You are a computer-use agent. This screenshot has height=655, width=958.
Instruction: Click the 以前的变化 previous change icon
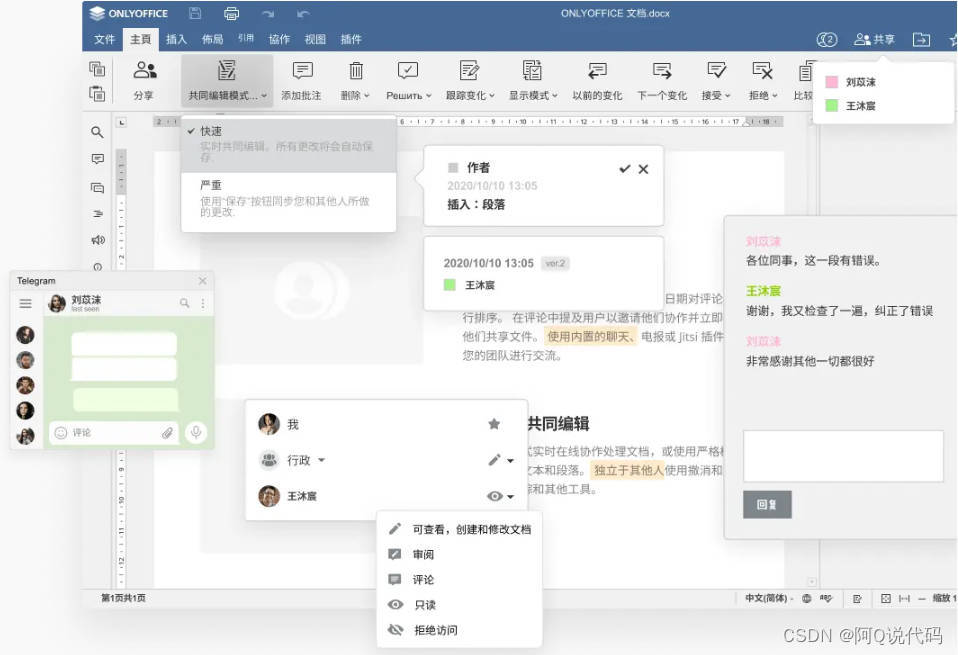click(x=597, y=71)
